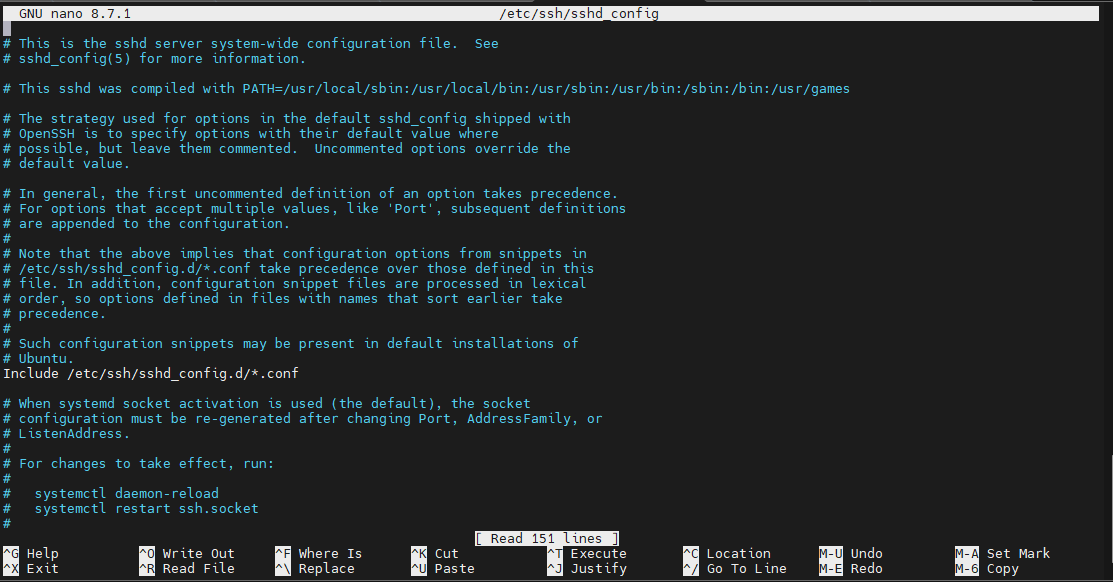Click the ^/ Go To Line shortcut
This screenshot has height=582, width=1113.
point(735,569)
